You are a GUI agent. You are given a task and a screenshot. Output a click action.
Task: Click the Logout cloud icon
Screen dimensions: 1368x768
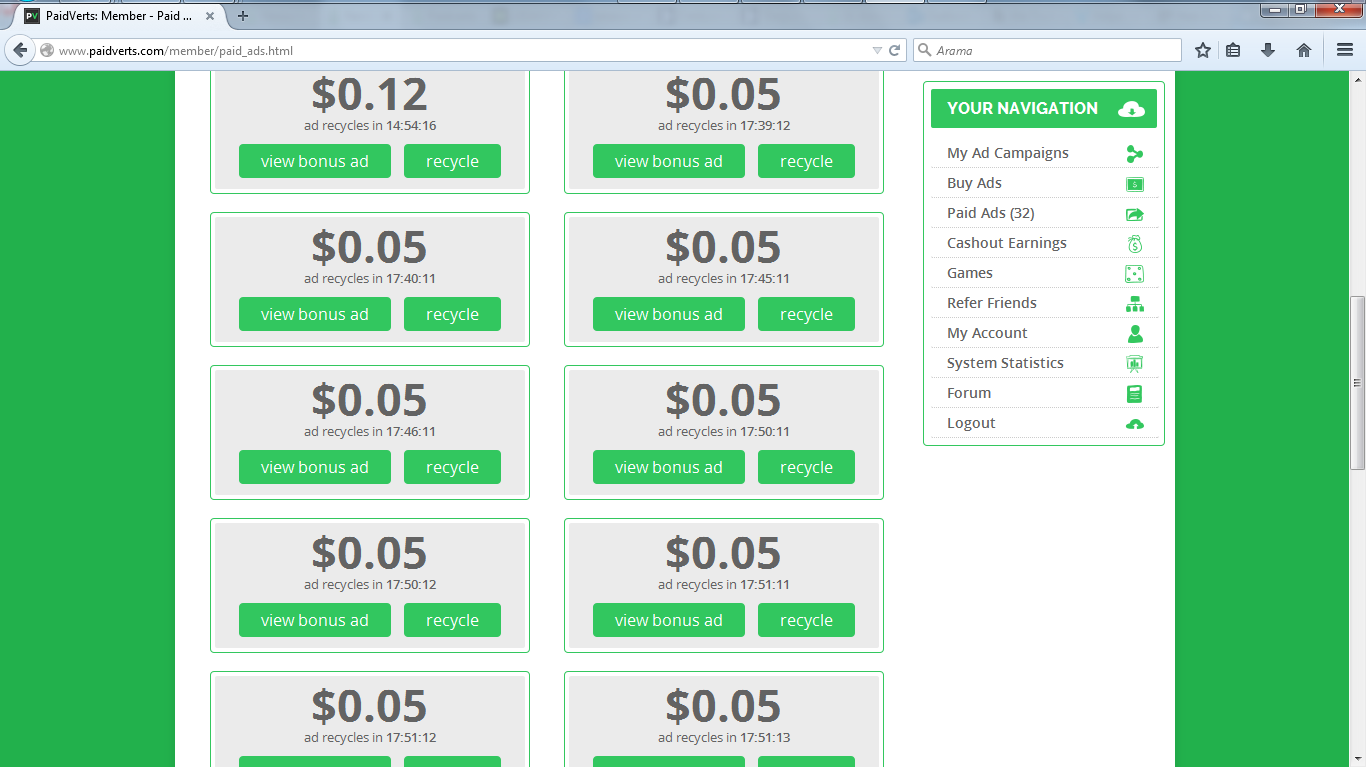click(x=1134, y=424)
